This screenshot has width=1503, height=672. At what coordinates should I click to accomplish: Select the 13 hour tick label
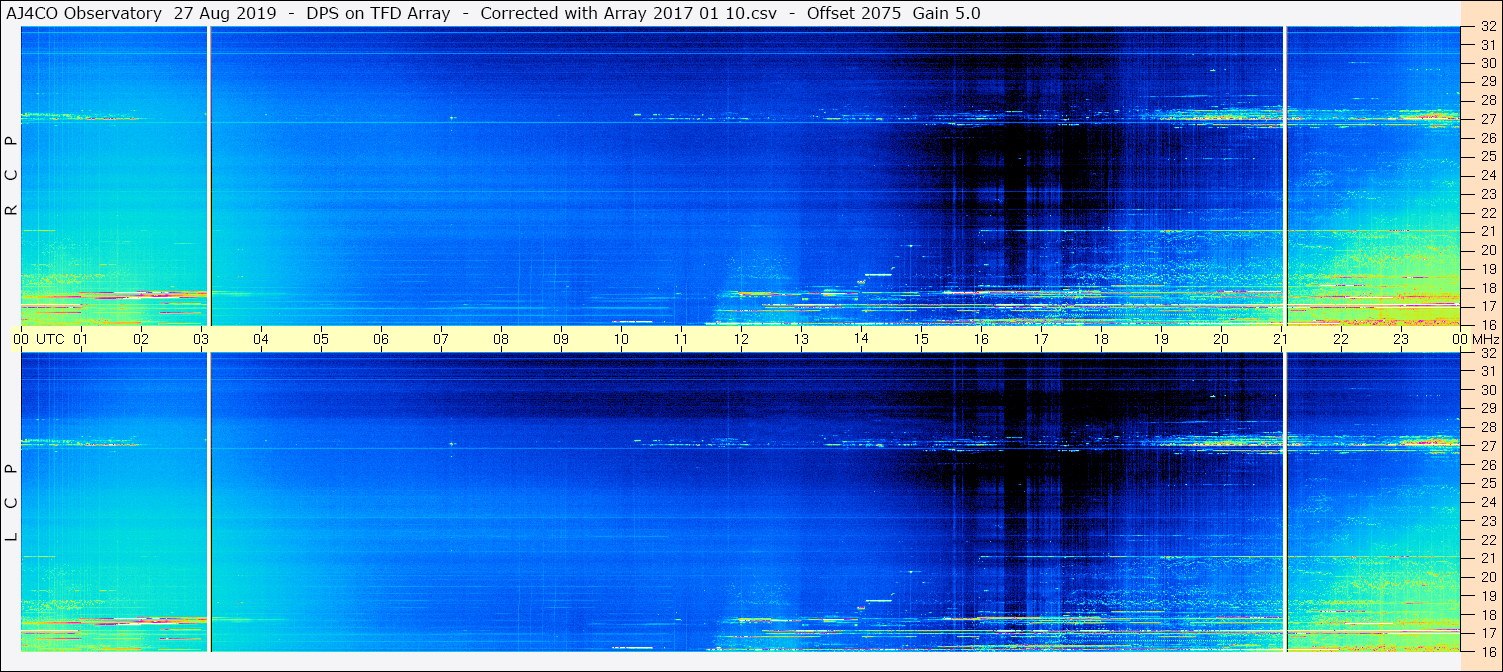click(x=801, y=339)
